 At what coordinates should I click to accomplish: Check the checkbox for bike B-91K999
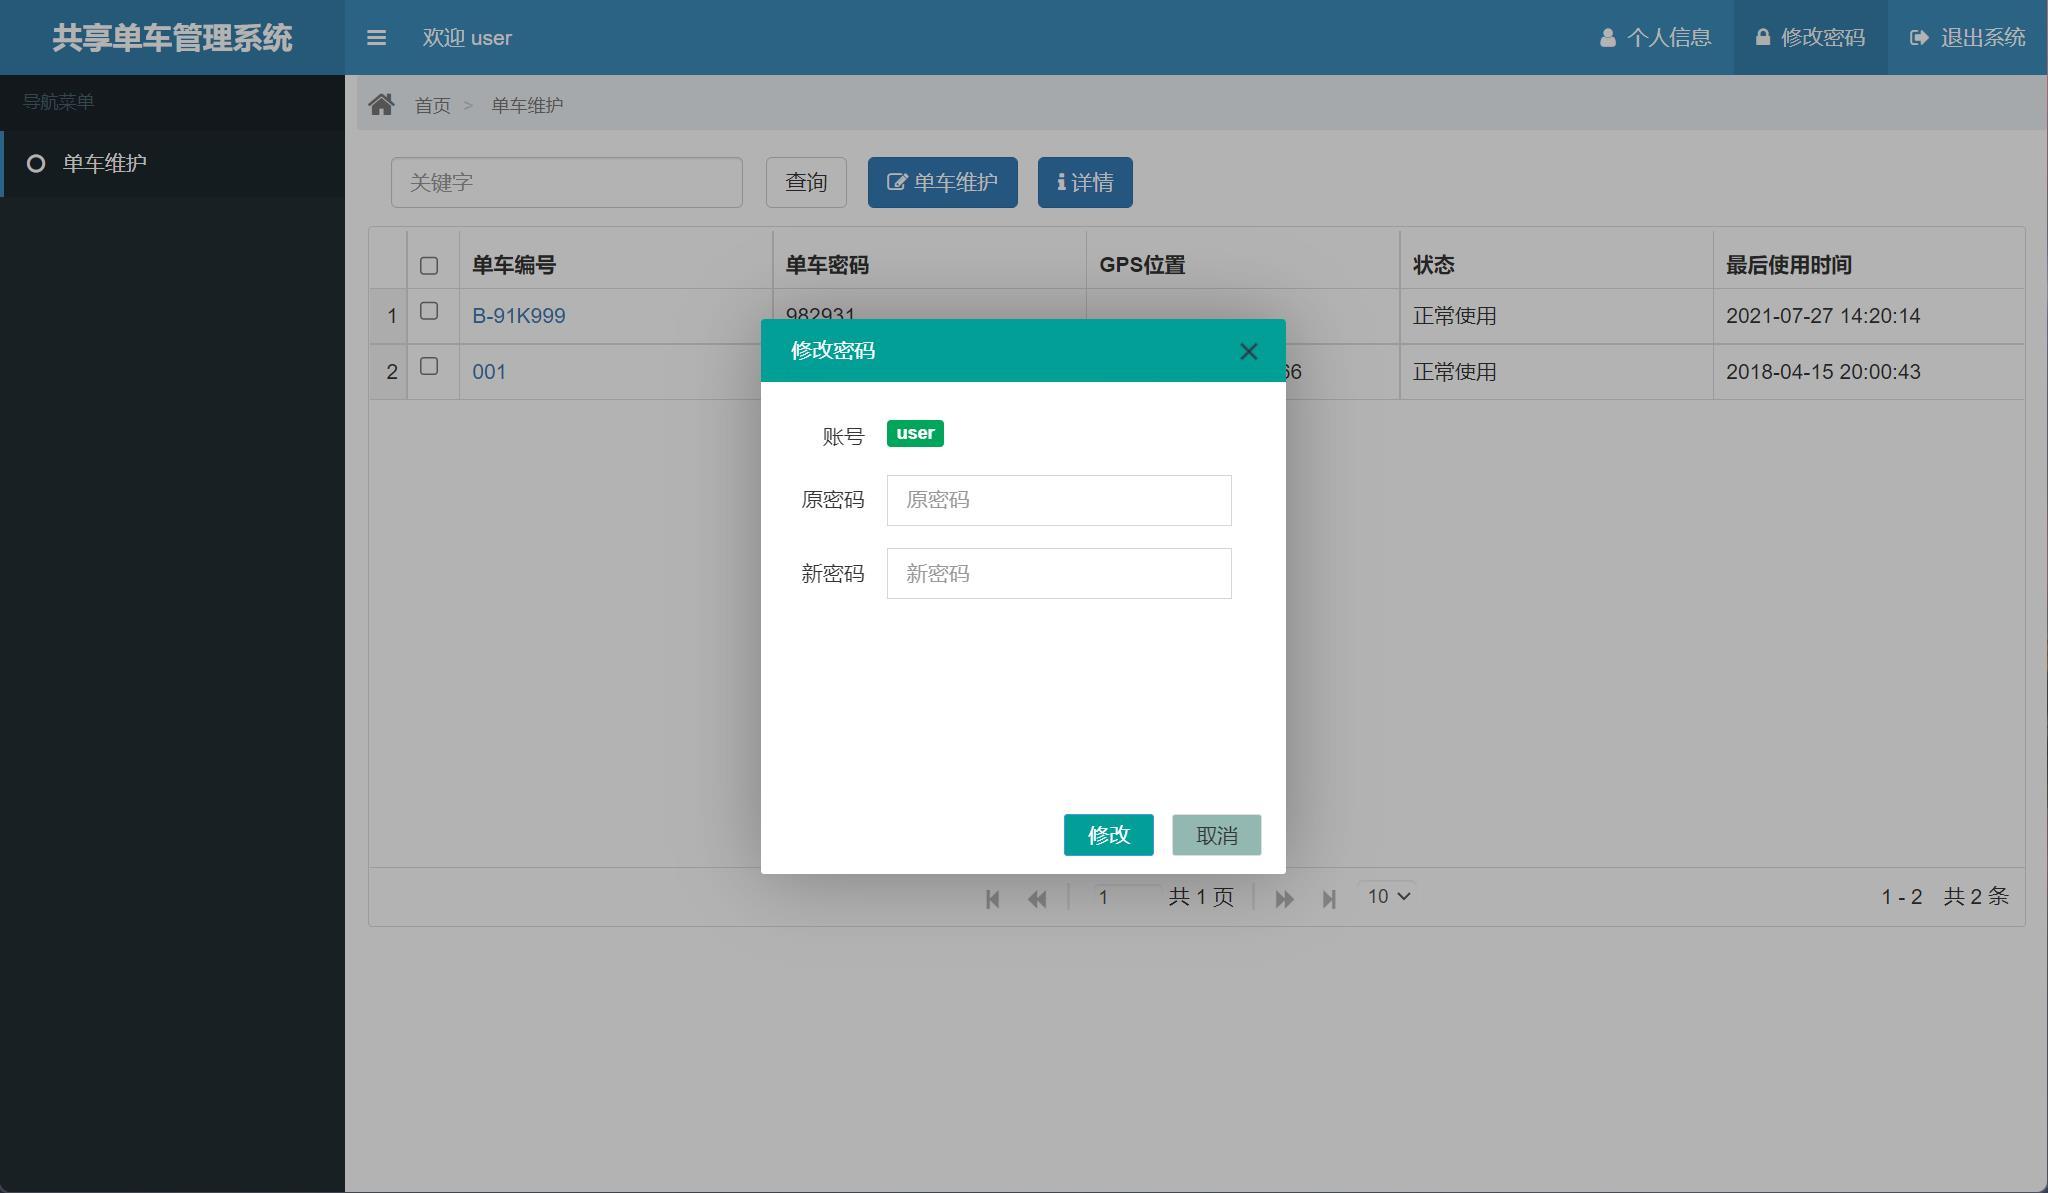(430, 311)
